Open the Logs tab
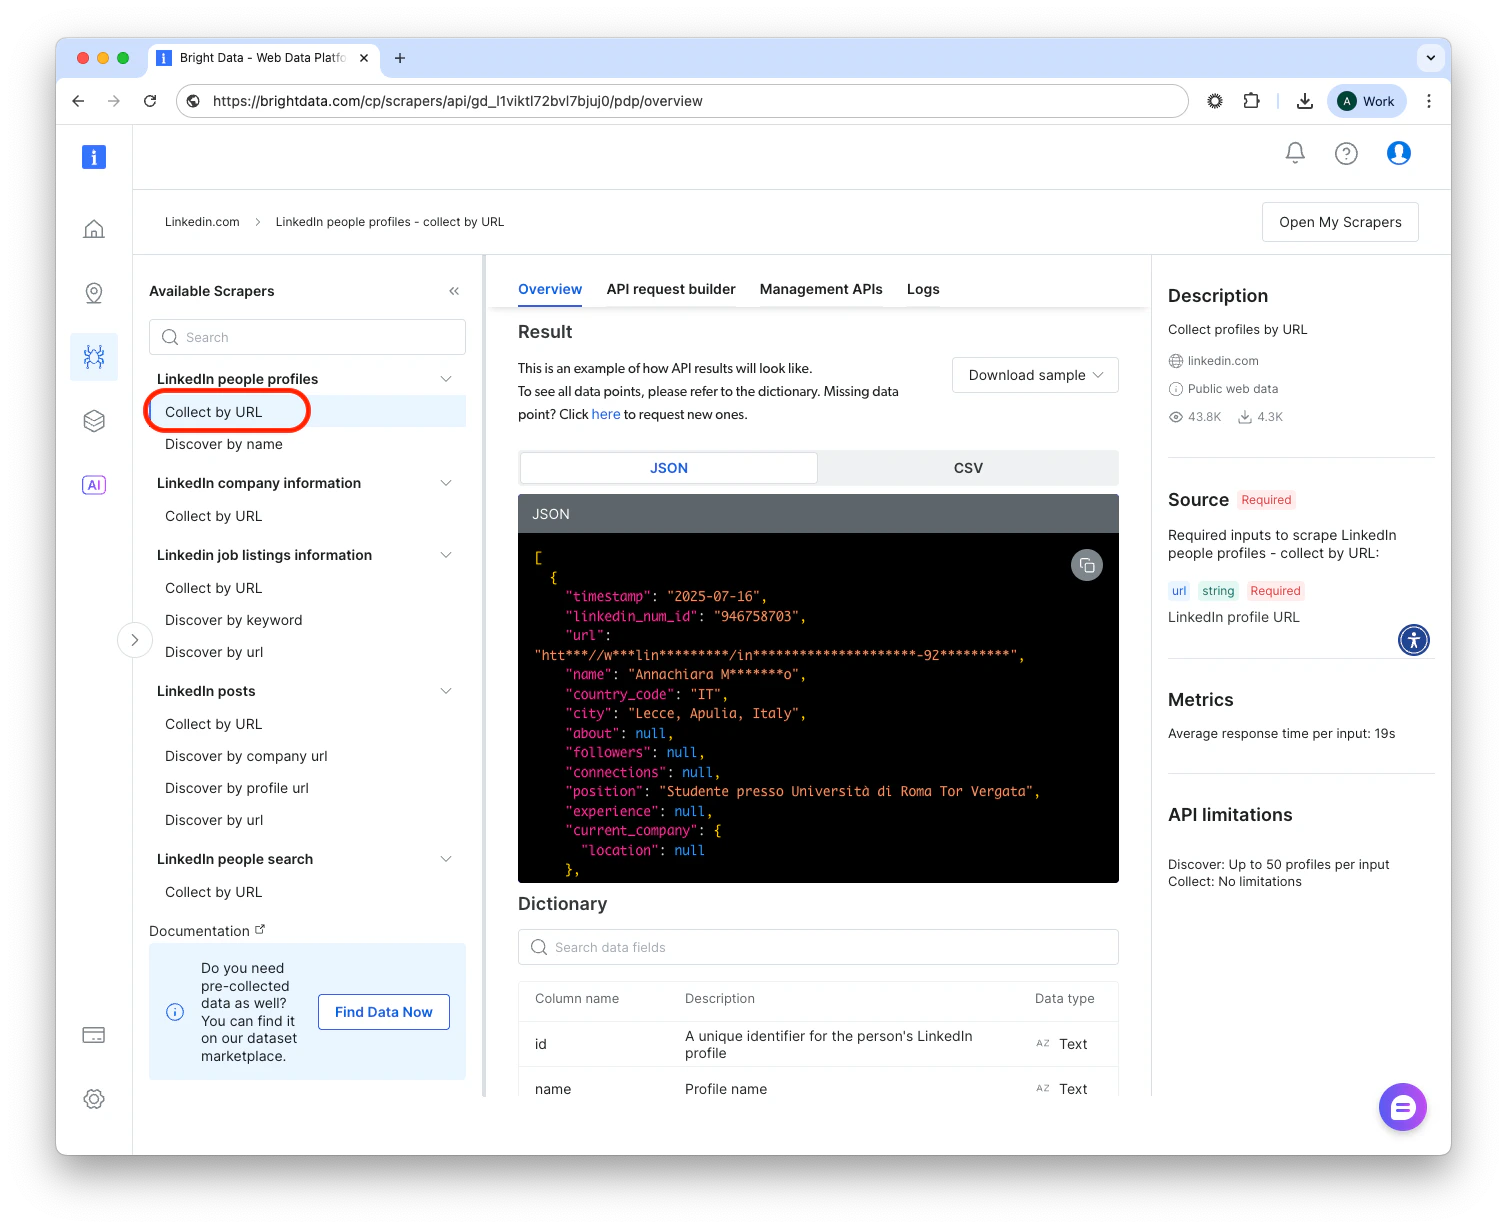1507x1229 pixels. [x=923, y=289]
